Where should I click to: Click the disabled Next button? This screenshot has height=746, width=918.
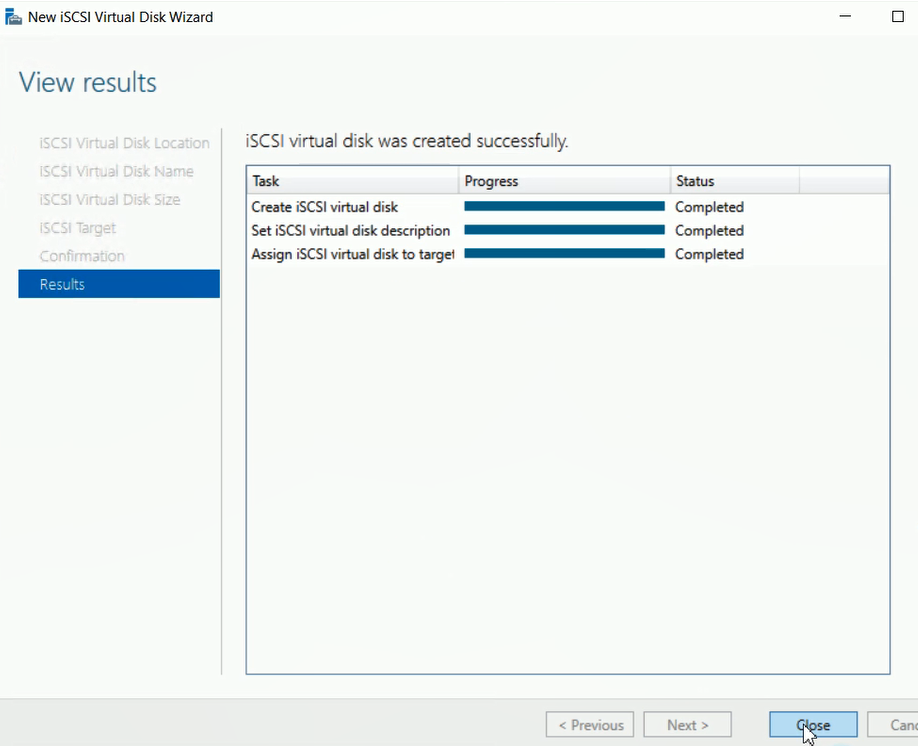click(687, 725)
